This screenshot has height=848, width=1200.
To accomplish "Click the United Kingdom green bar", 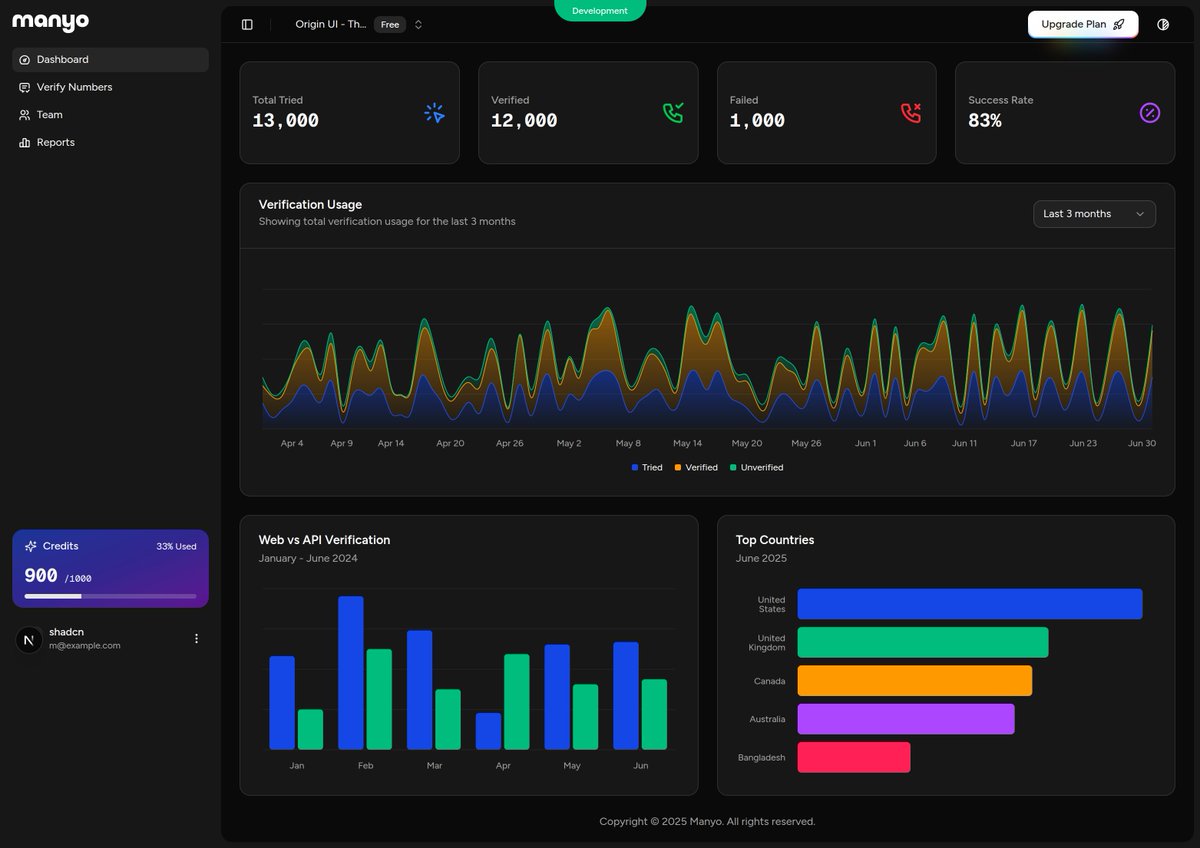I will point(923,642).
